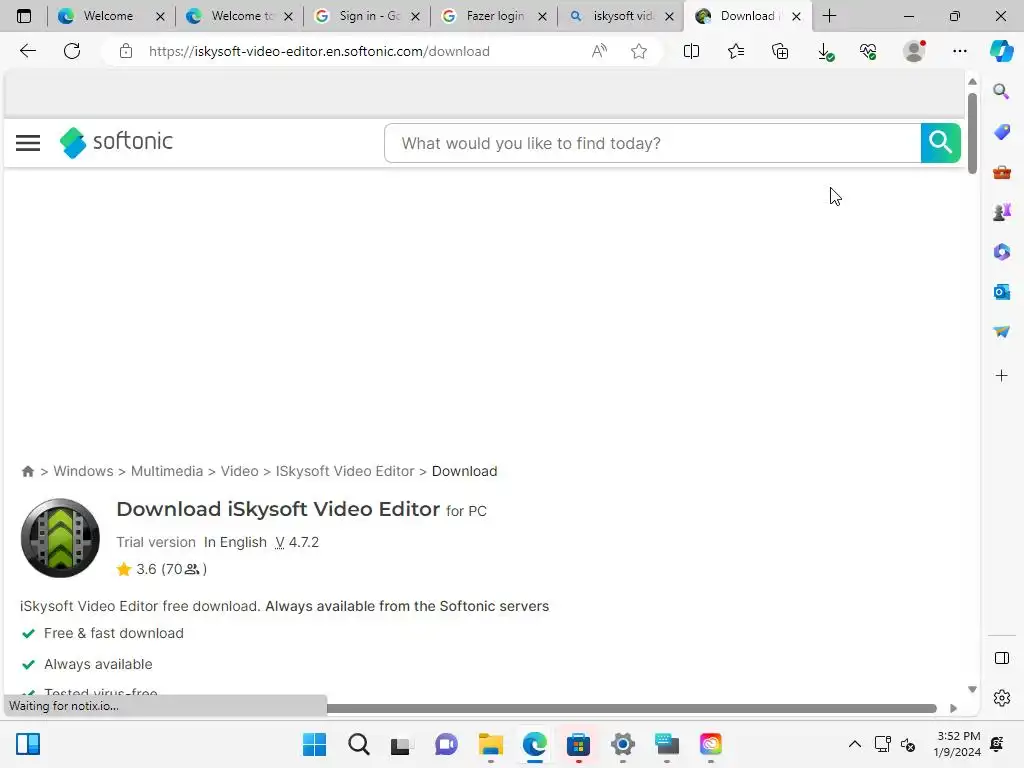Open File Explorer from taskbar
Screen dimensions: 1024x768
coord(490,744)
